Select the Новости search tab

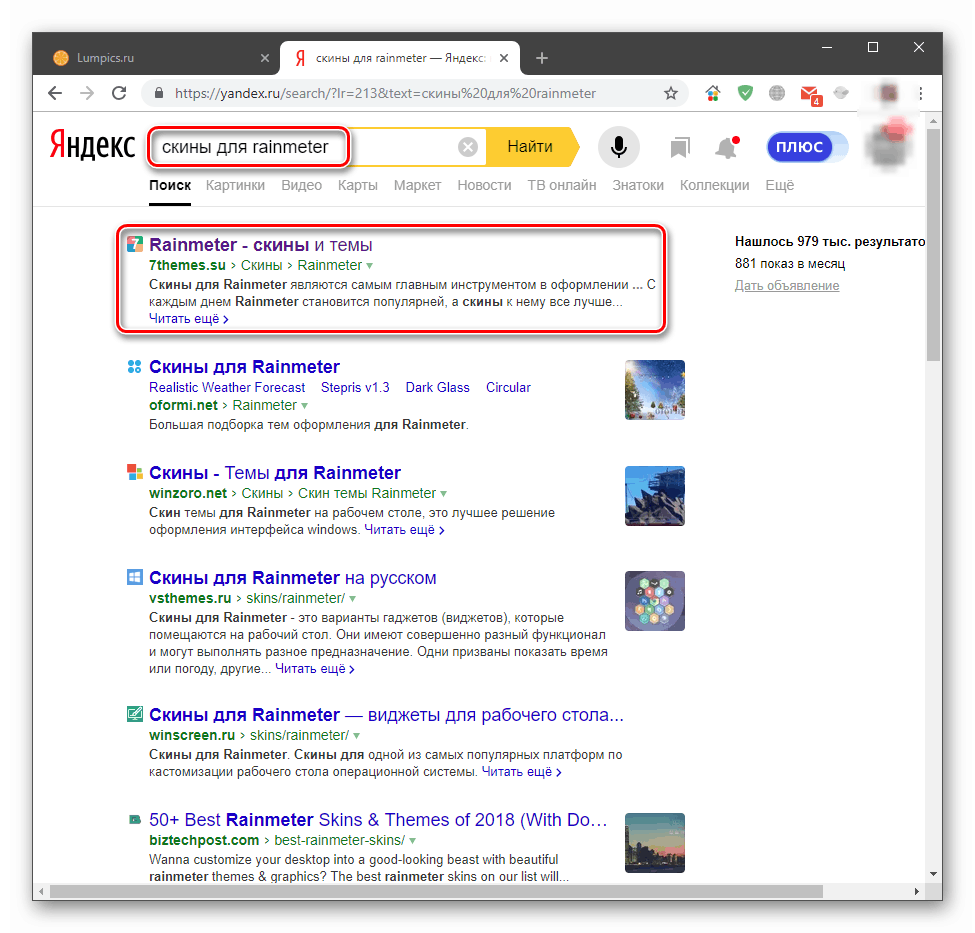484,185
